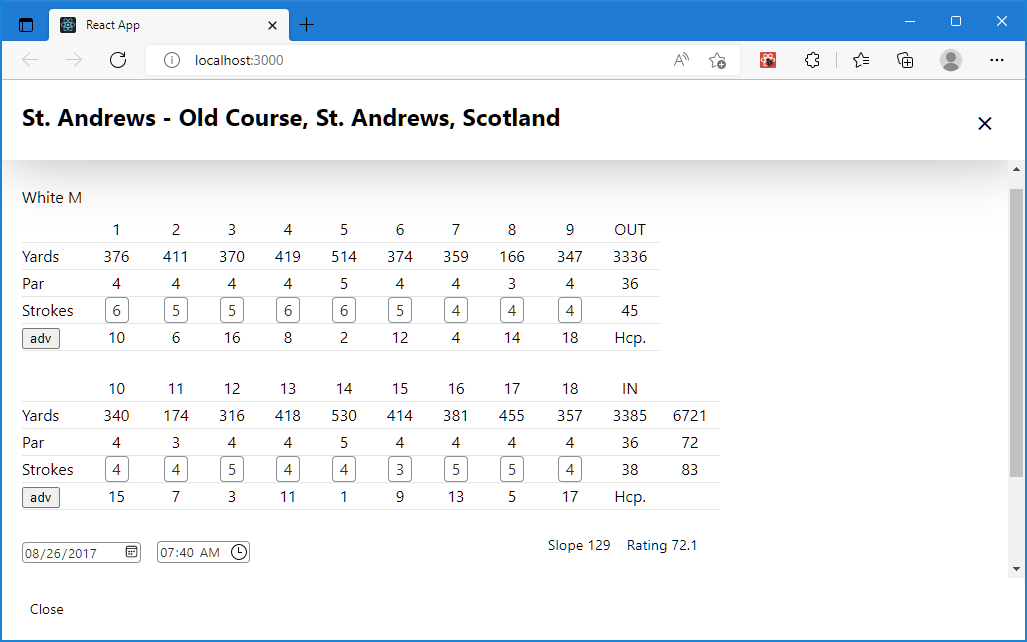
Task: Click the front nine yards total 3336
Action: (x=629, y=257)
